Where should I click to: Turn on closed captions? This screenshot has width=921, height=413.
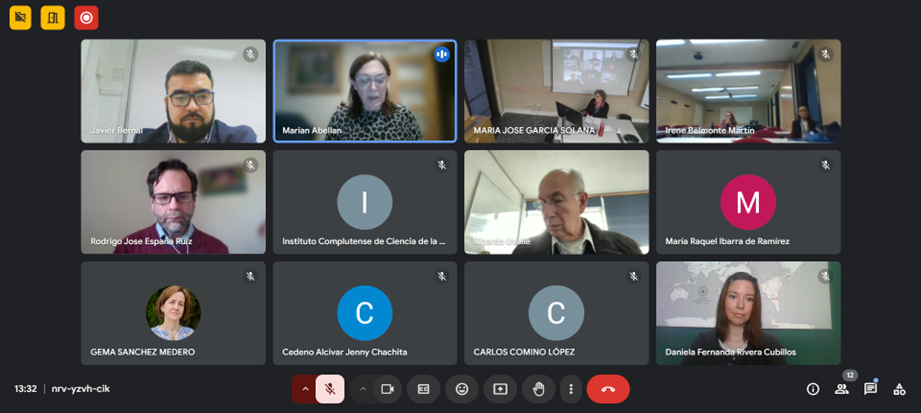(x=423, y=389)
